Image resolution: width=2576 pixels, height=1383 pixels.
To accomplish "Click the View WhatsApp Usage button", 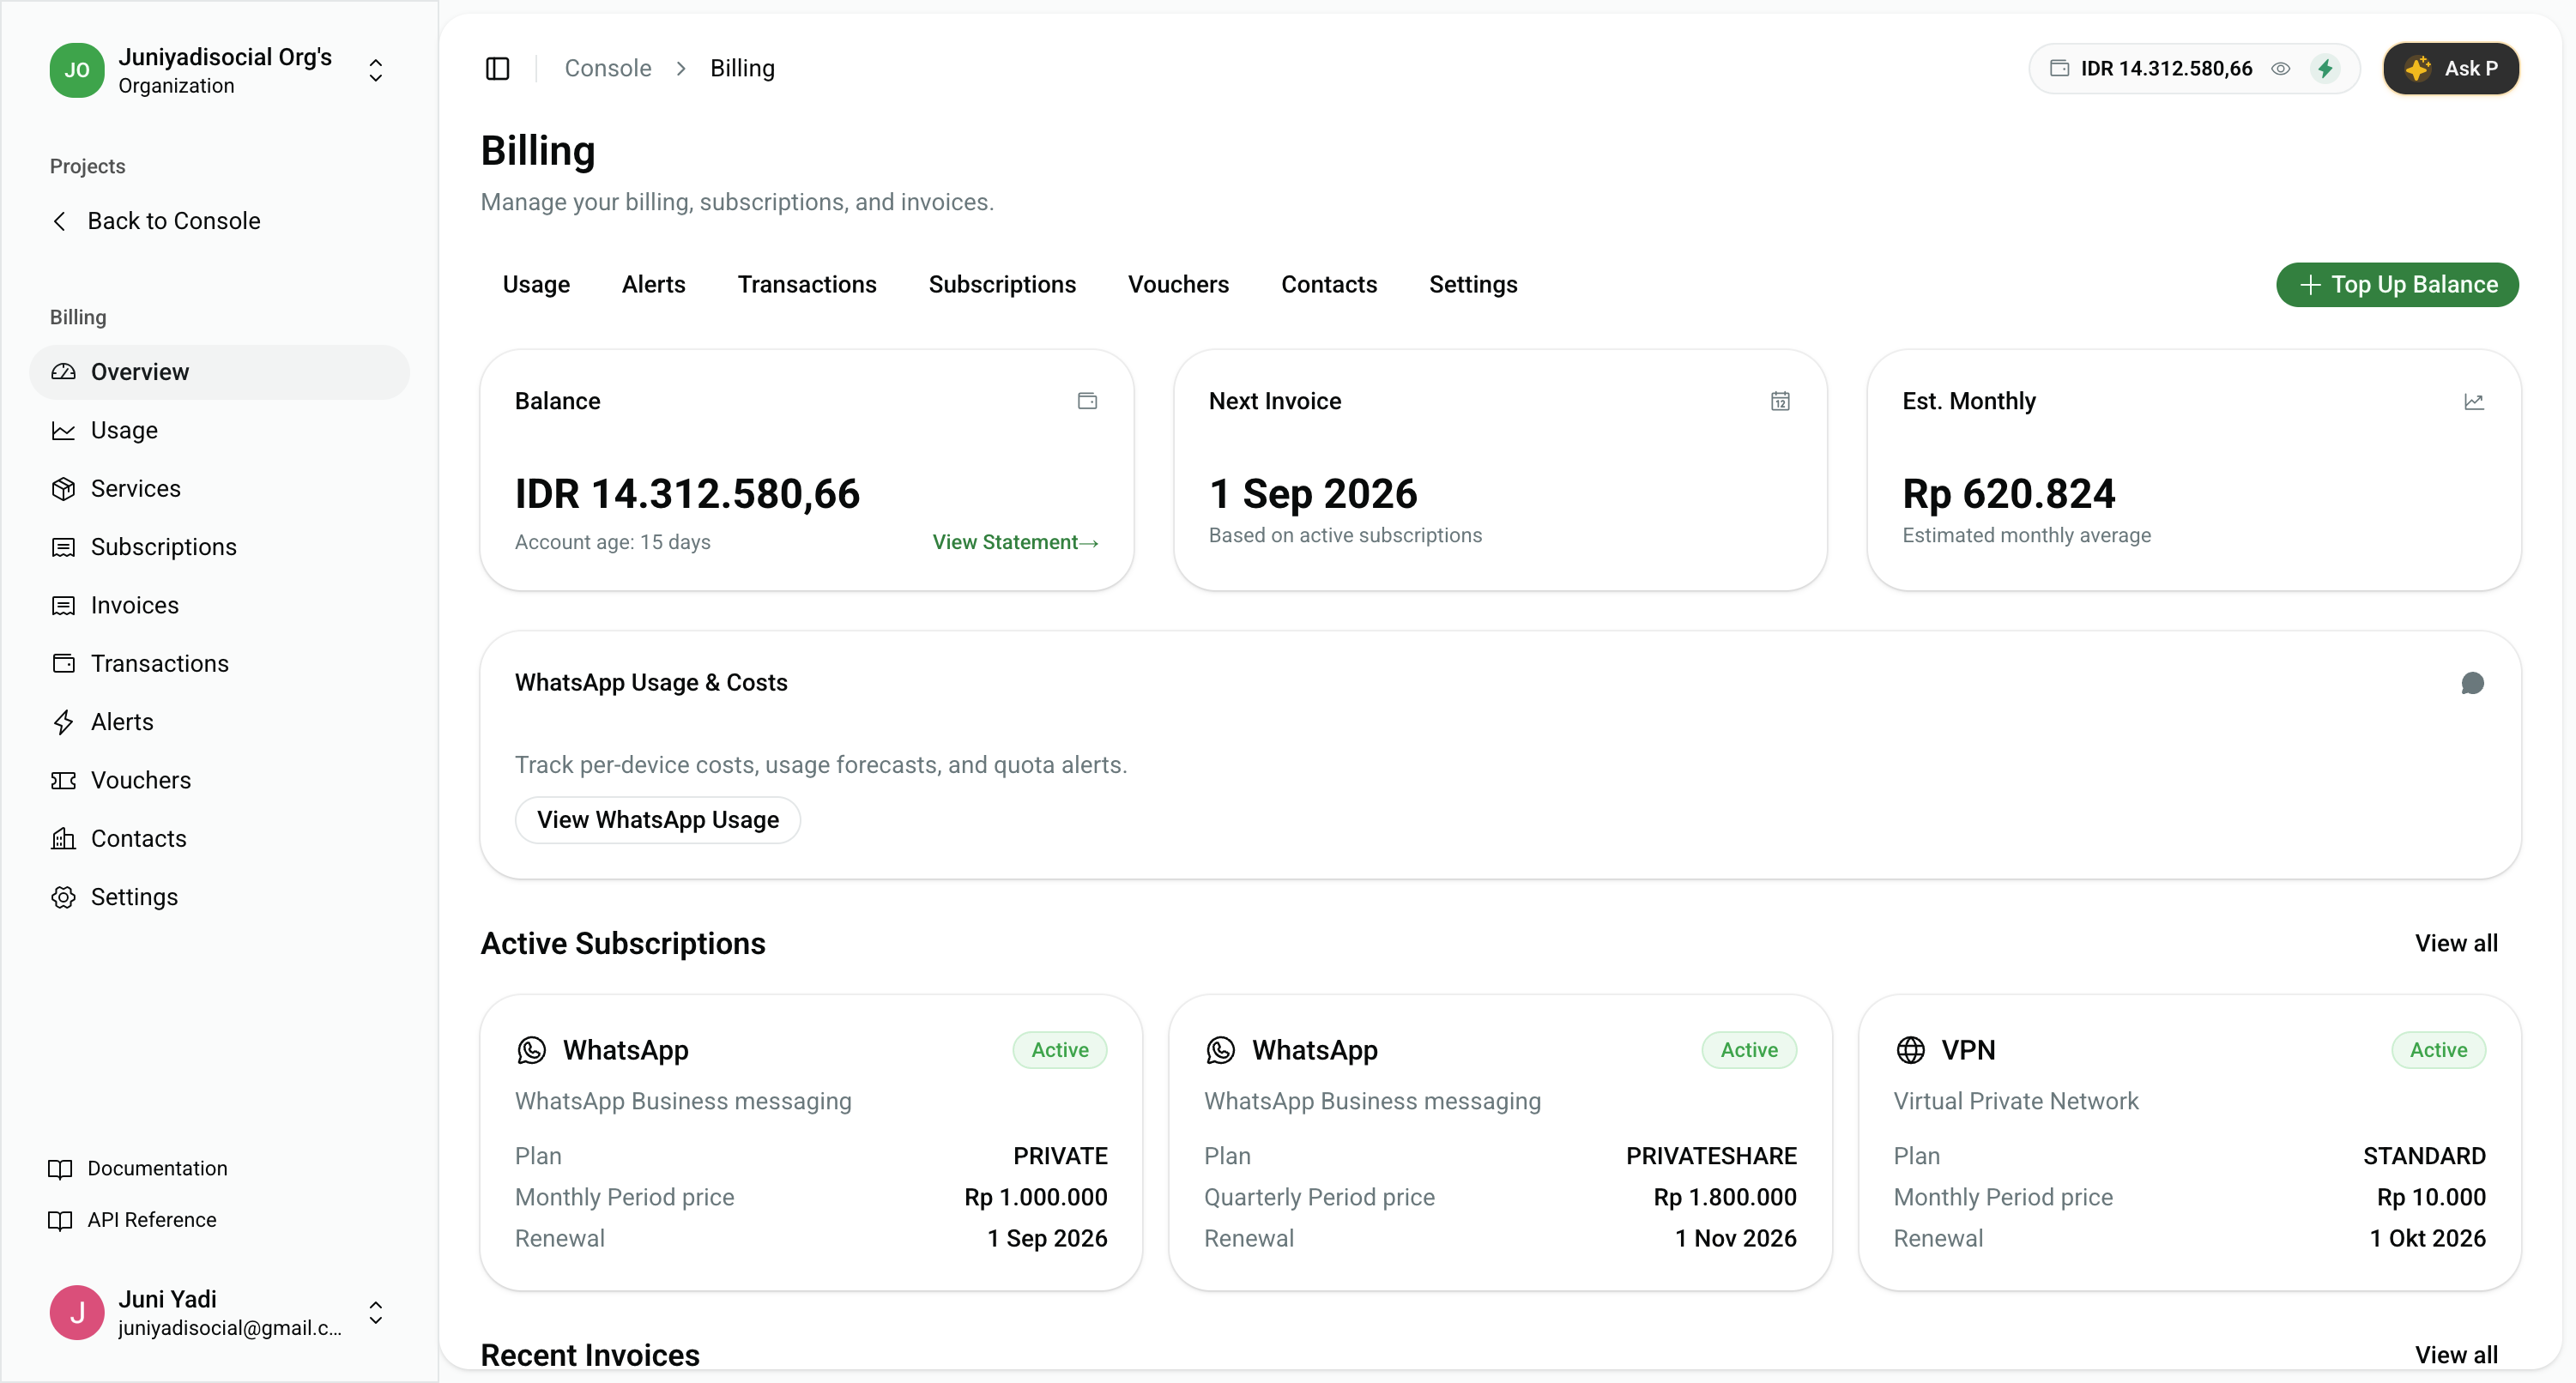I will click(x=657, y=820).
